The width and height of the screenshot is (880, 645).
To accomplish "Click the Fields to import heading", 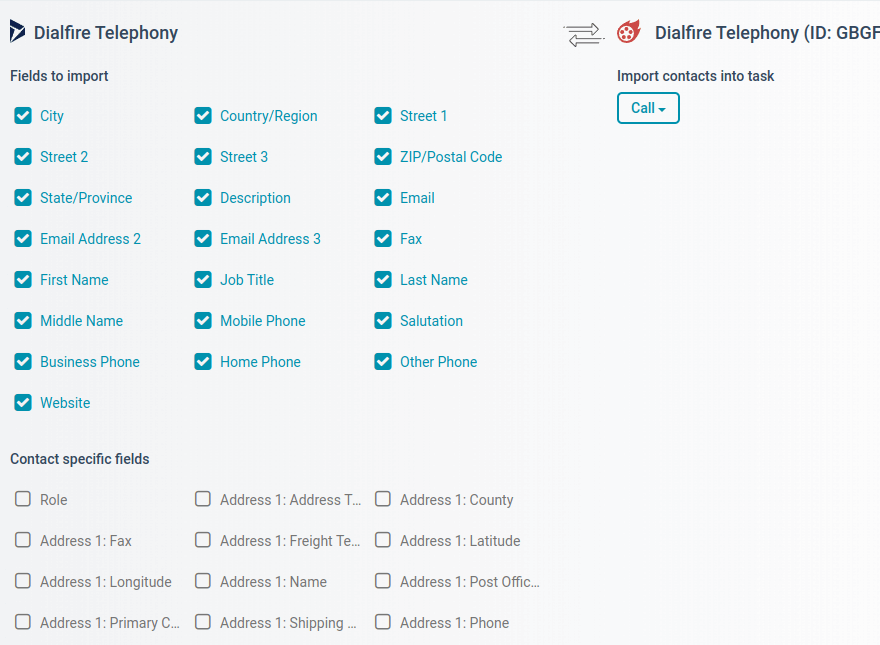I will 59,76.
